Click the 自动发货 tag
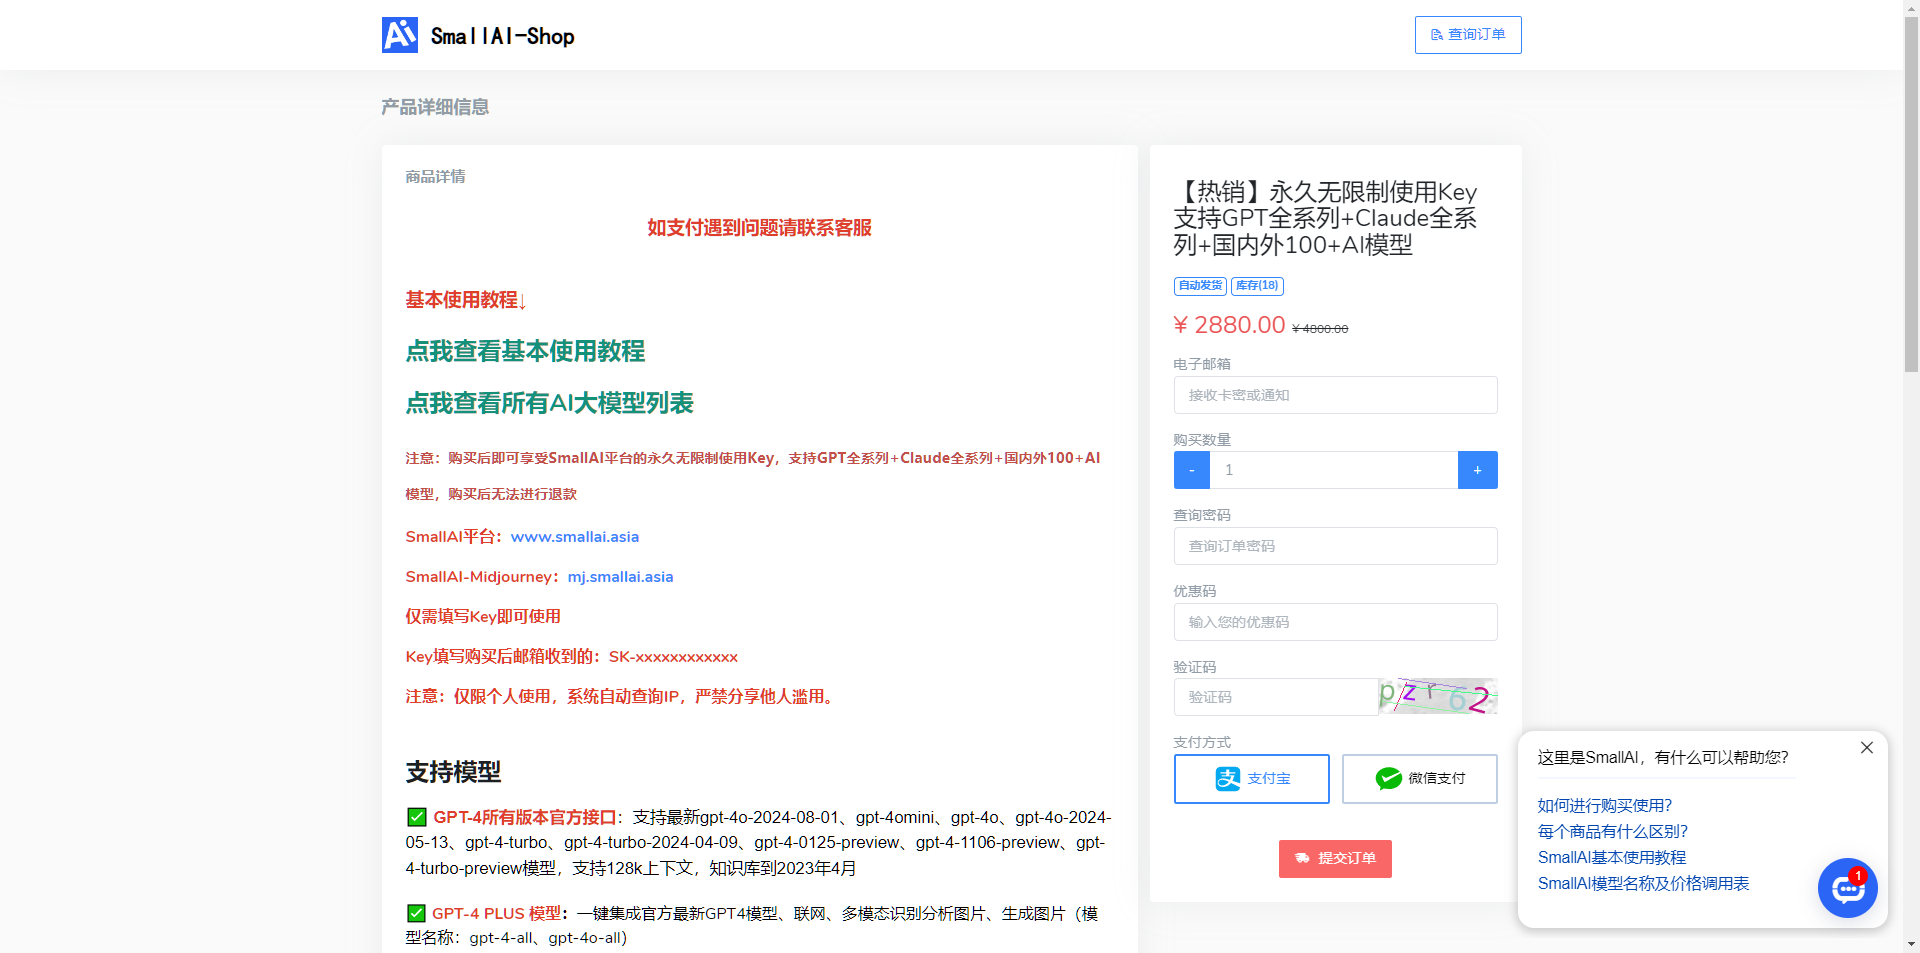The image size is (1920, 953). pyautogui.click(x=1200, y=286)
